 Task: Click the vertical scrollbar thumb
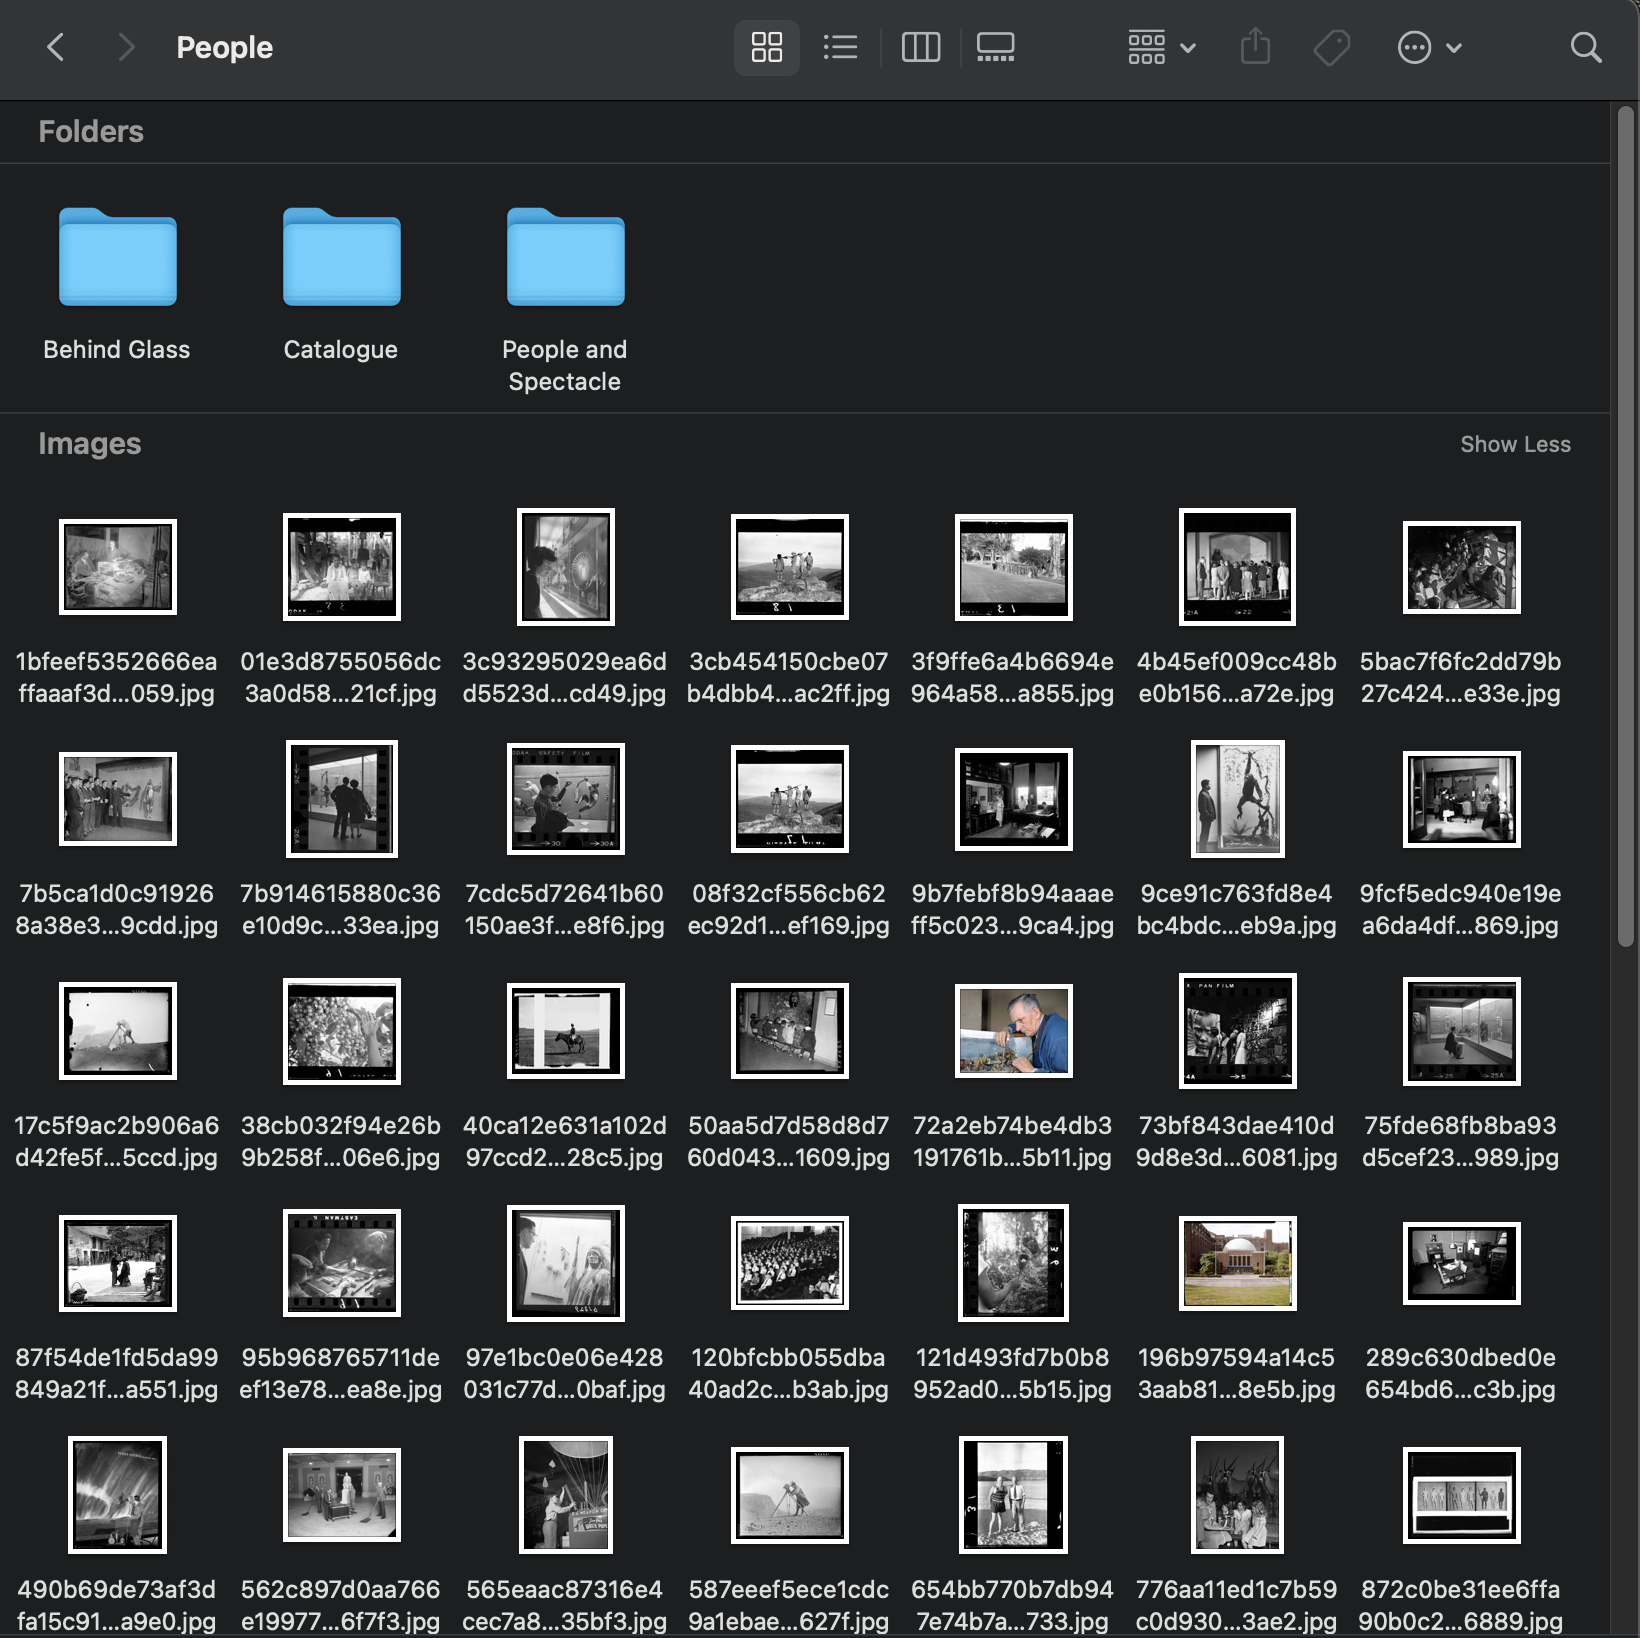(1625, 525)
